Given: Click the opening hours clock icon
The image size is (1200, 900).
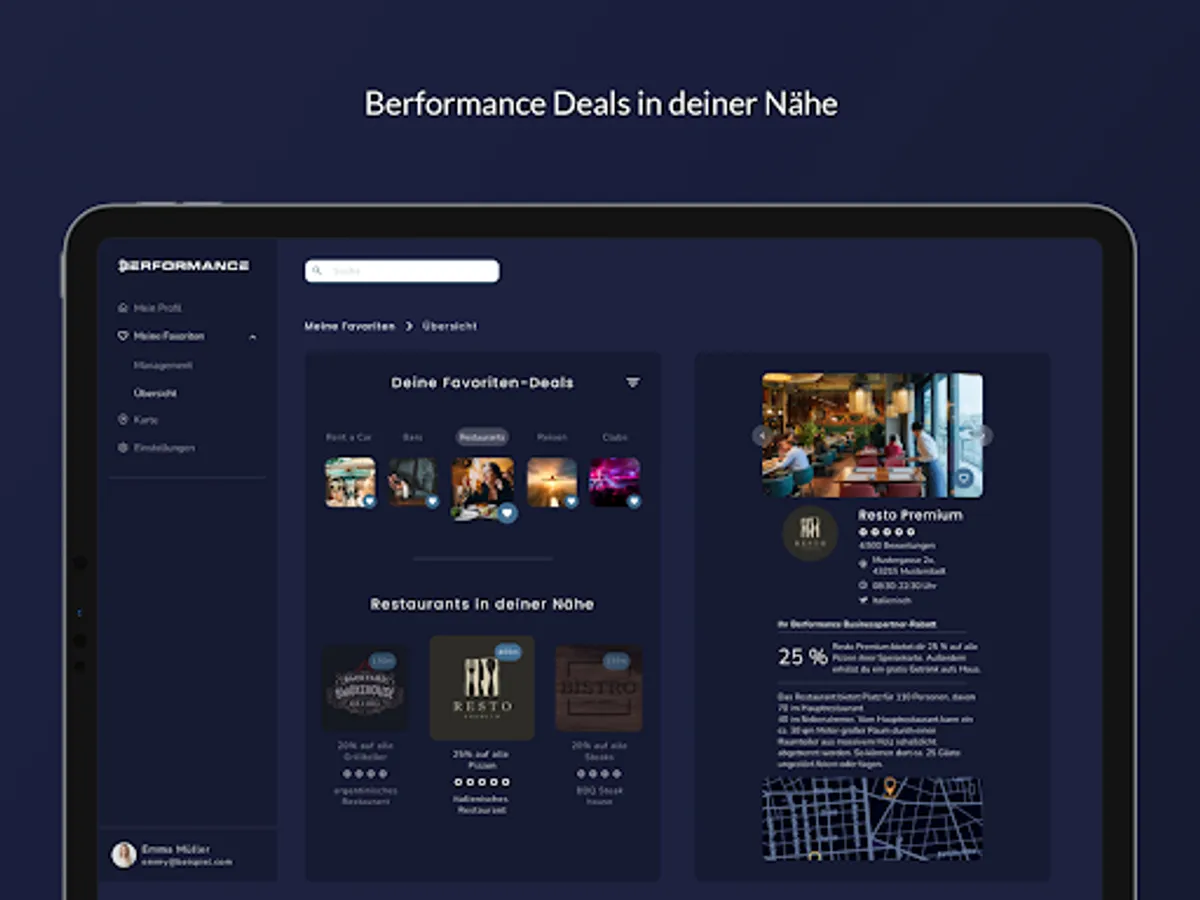Looking at the screenshot, I should (x=864, y=586).
